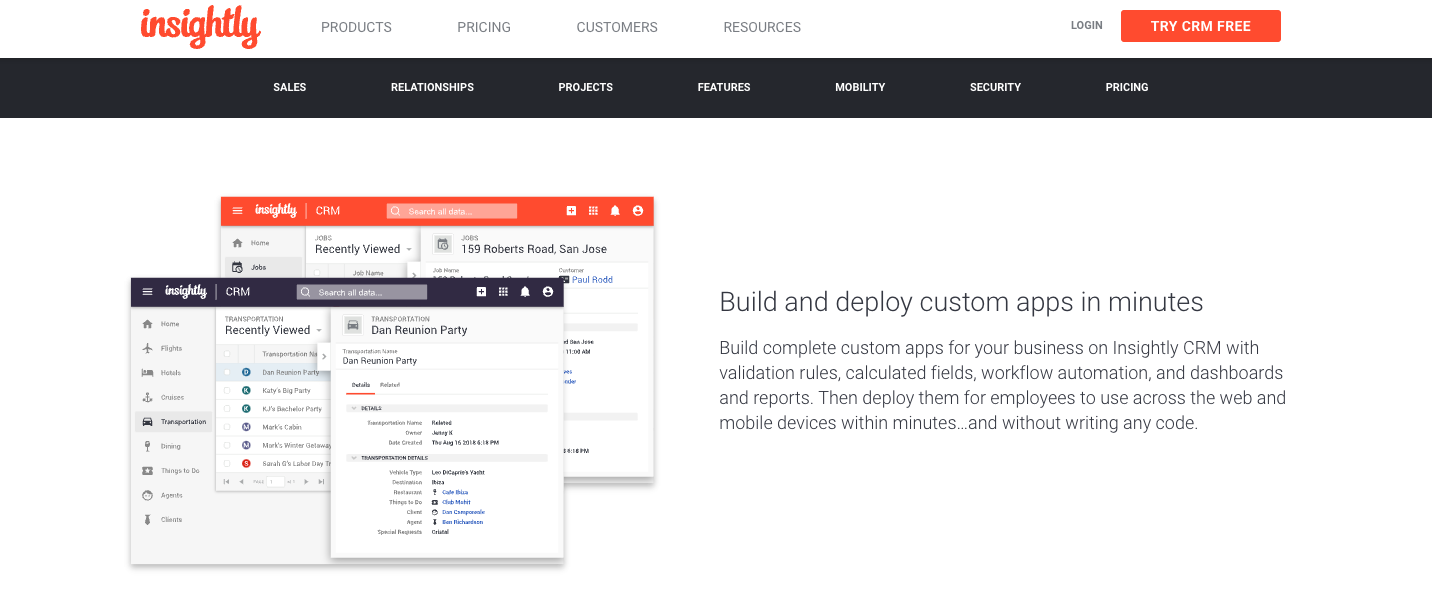The height and width of the screenshot is (604, 1432).
Task: Collapse the DETAILS section chevron
Action: coord(352,408)
